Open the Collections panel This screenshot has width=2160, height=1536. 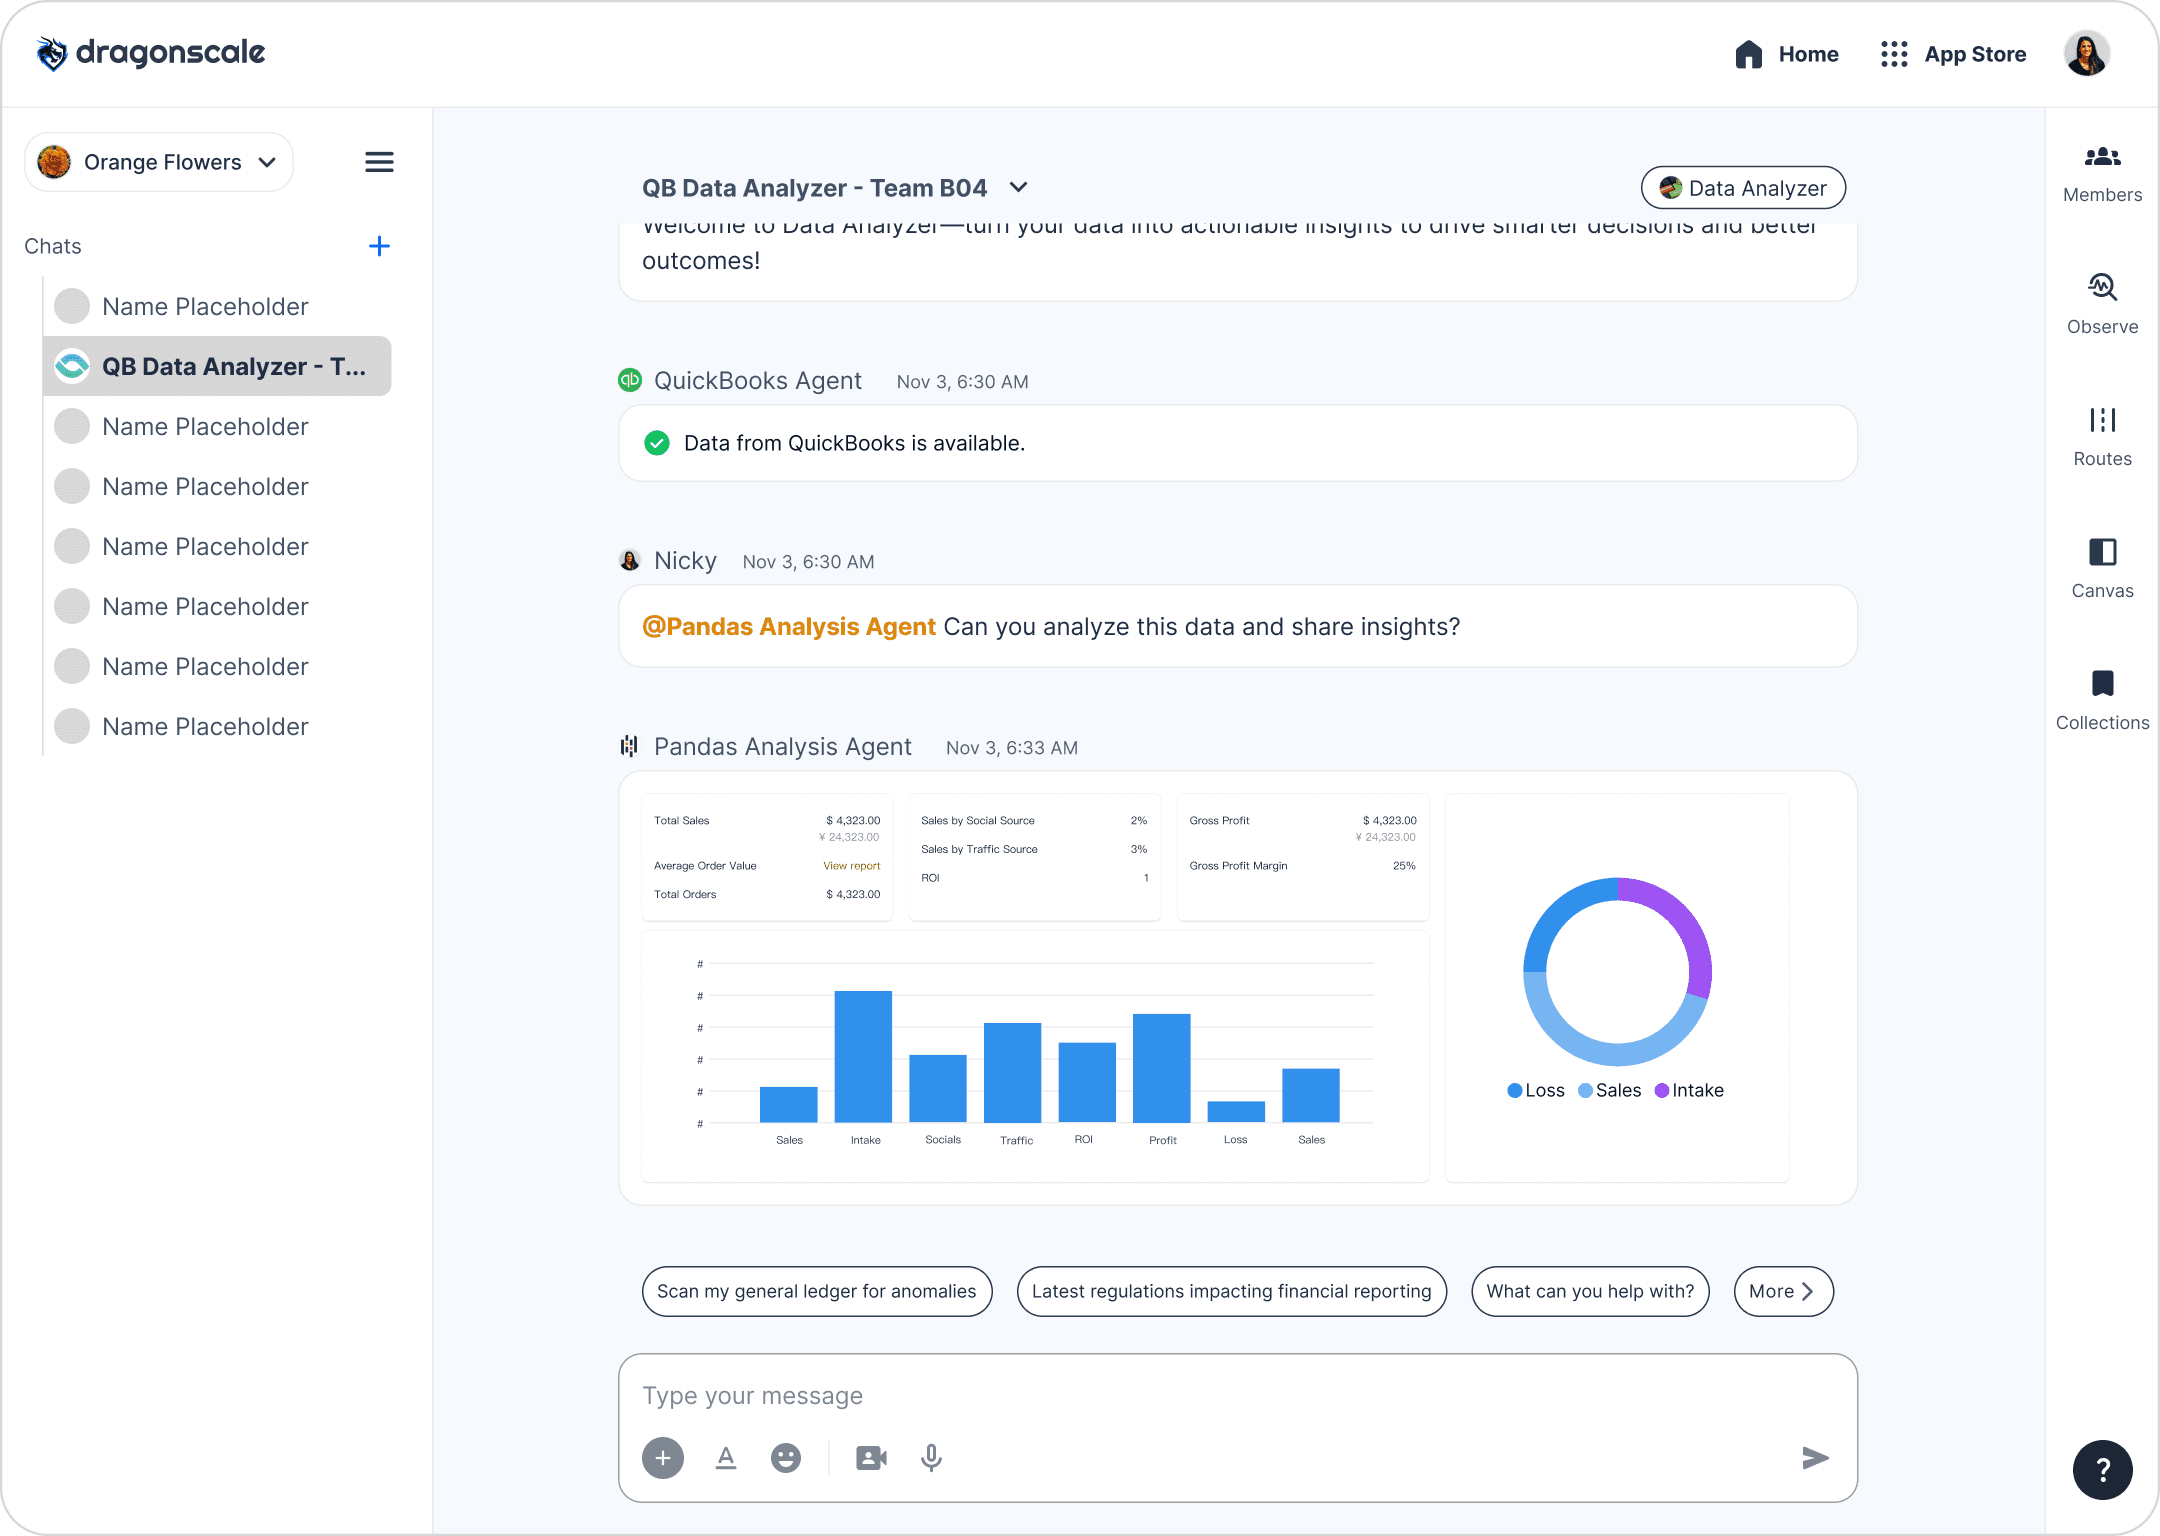point(2102,700)
